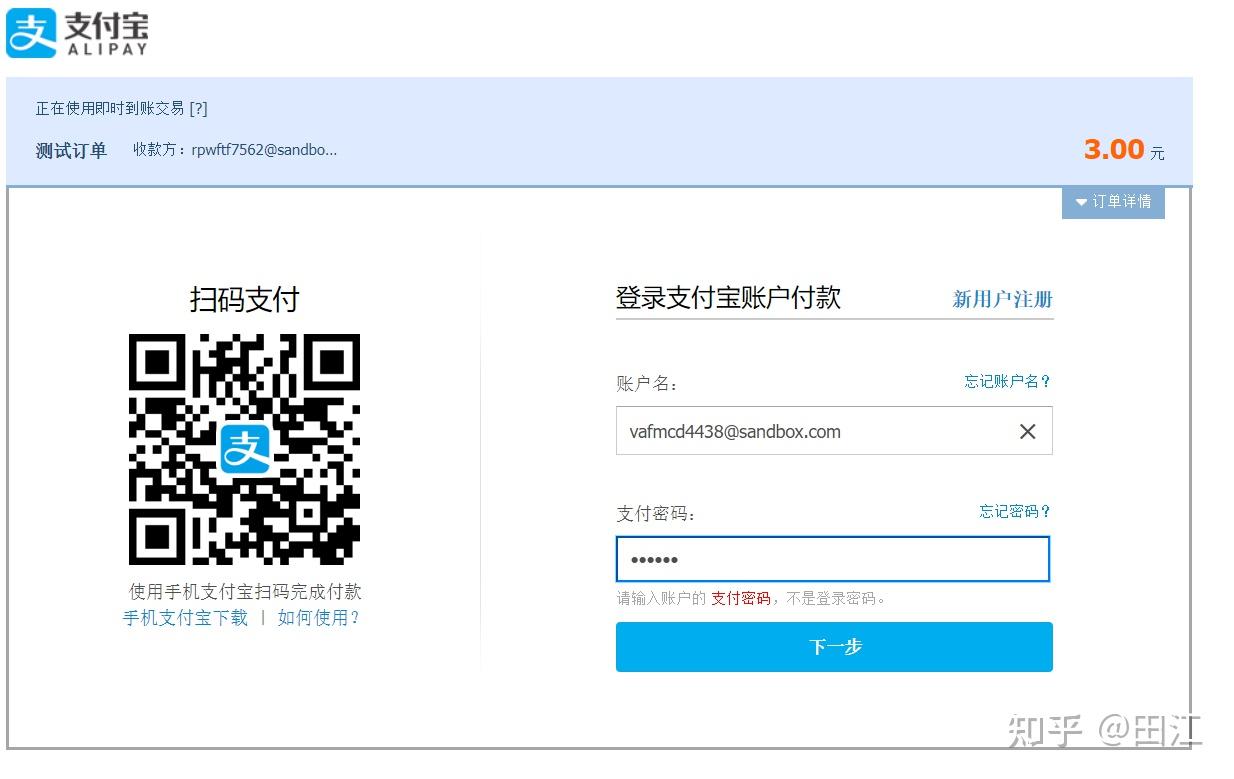Screen dimensions: 1234x779
Task: Click the 扫码支付 heading
Action: click(x=244, y=299)
